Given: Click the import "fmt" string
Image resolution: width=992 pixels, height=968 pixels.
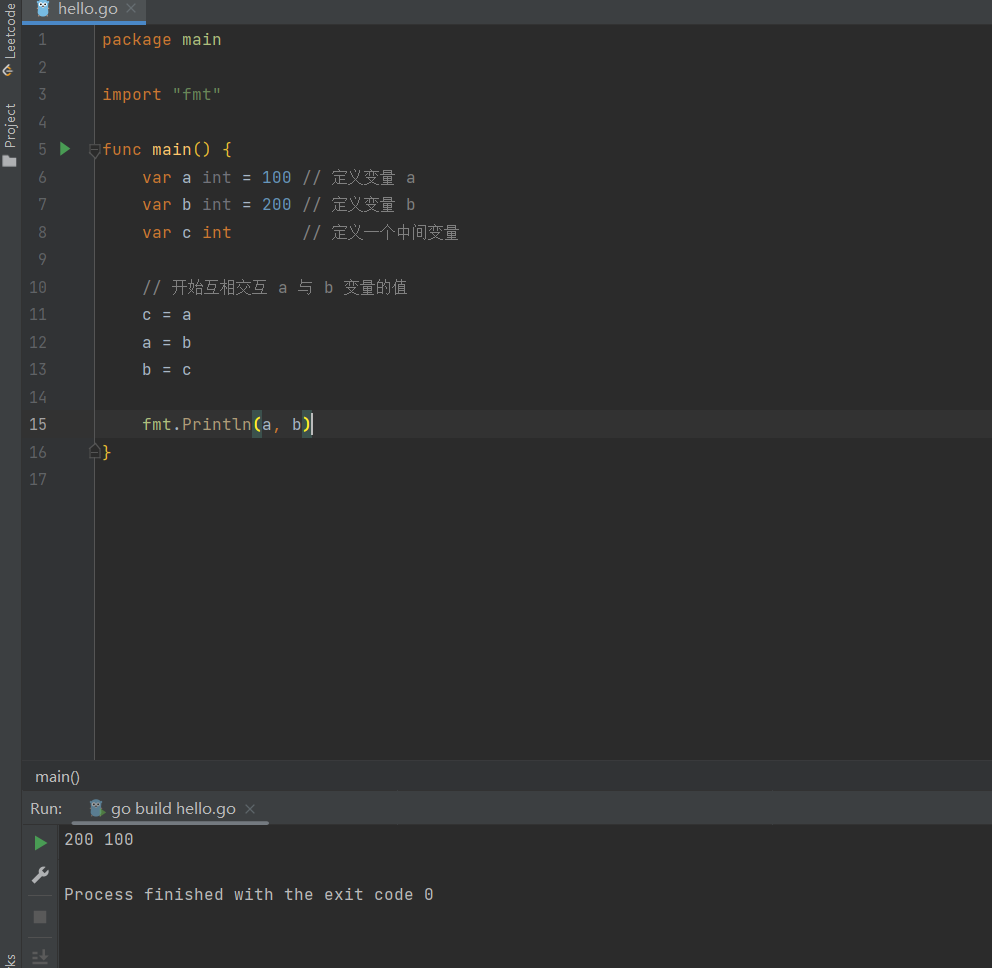Looking at the screenshot, I should click(x=197, y=95).
